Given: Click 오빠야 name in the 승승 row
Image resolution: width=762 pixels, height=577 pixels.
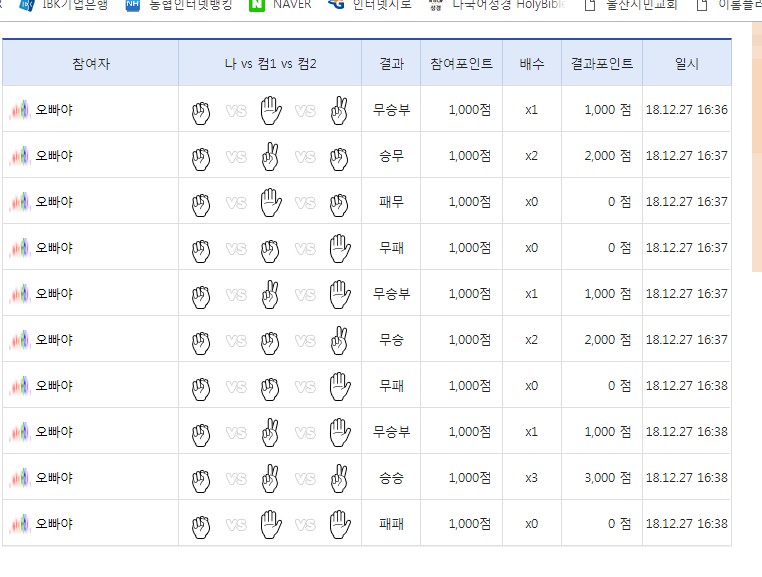Looking at the screenshot, I should pos(54,478).
